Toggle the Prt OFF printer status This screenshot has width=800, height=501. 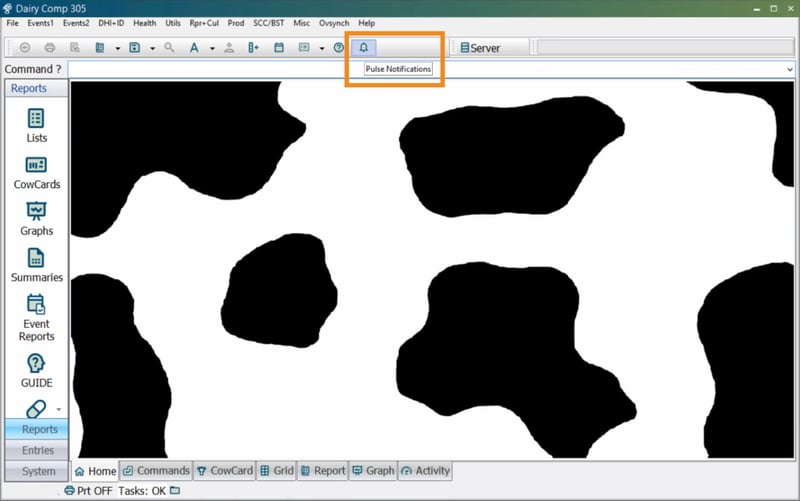[x=88, y=491]
